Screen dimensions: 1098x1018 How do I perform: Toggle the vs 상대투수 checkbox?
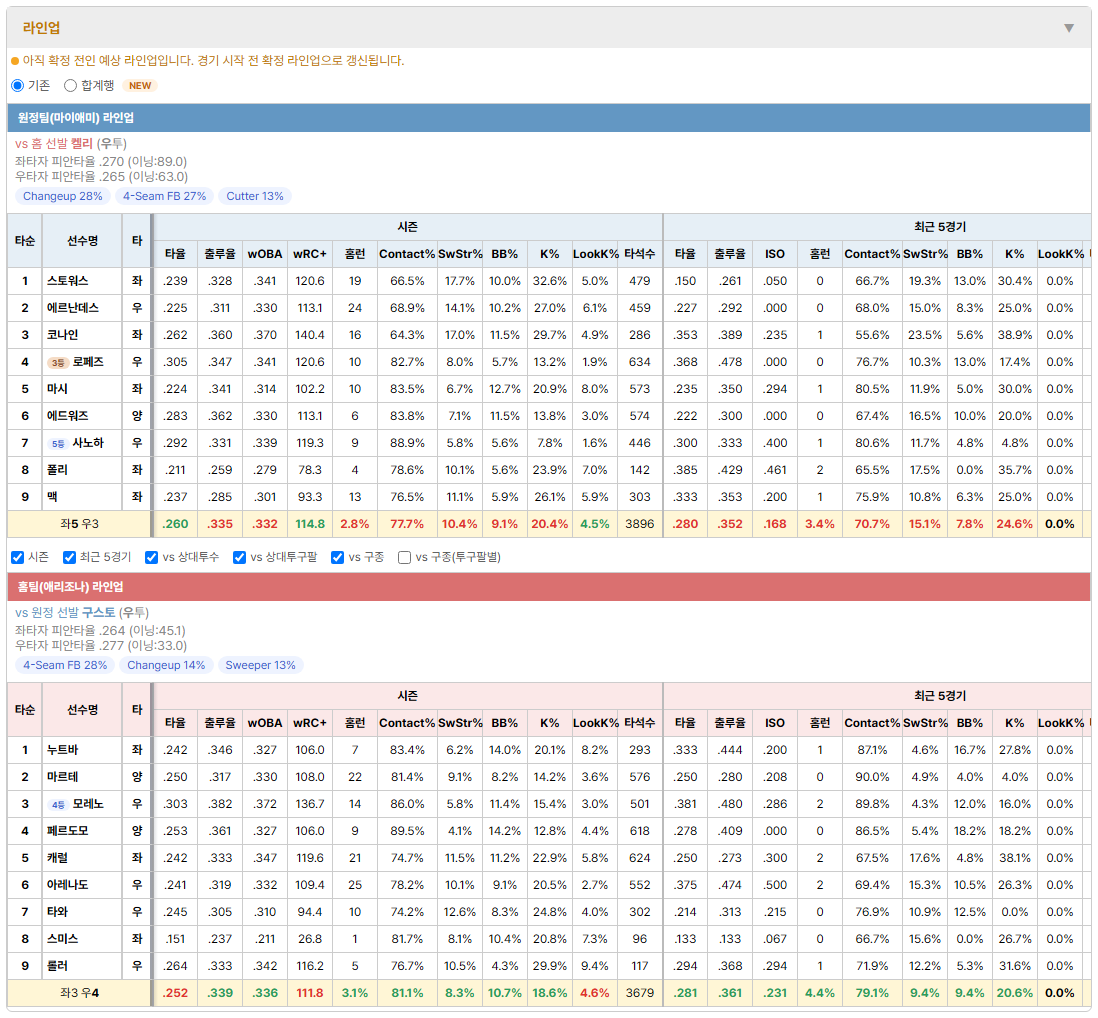[151, 557]
